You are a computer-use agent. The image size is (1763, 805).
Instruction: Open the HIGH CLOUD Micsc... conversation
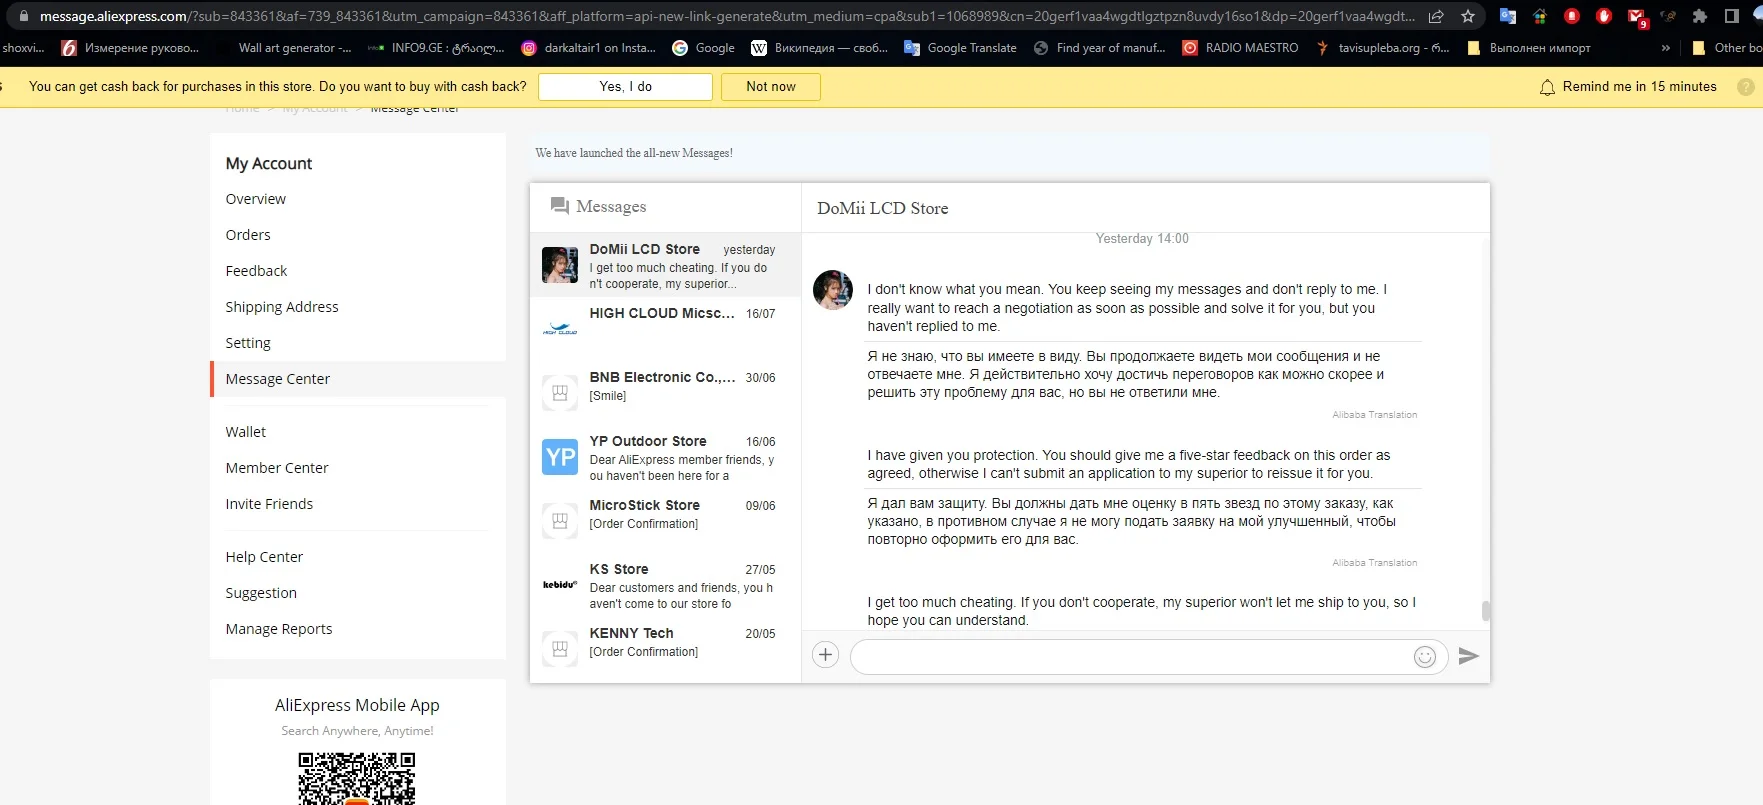point(666,329)
